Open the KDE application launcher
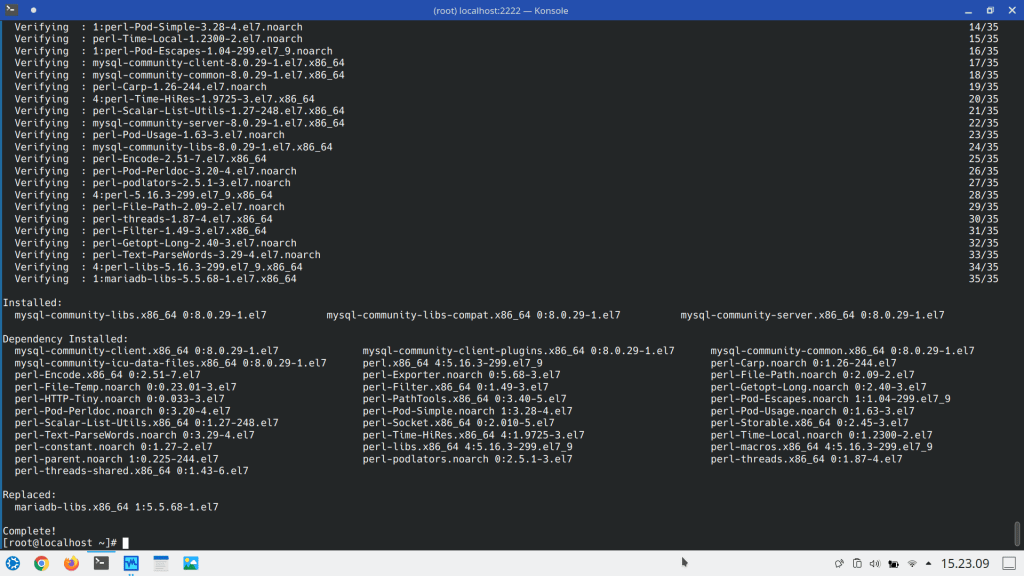 12,563
